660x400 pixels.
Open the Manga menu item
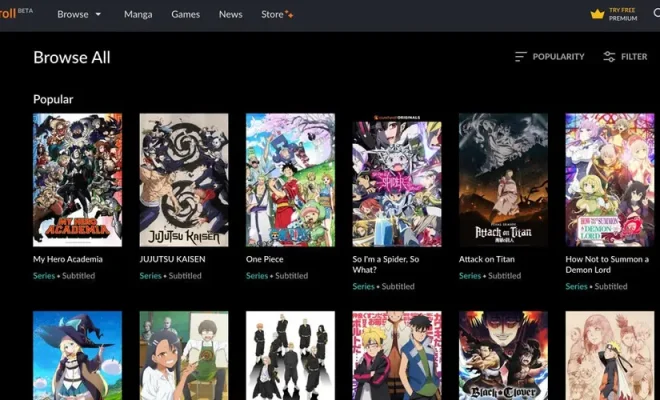pos(138,14)
